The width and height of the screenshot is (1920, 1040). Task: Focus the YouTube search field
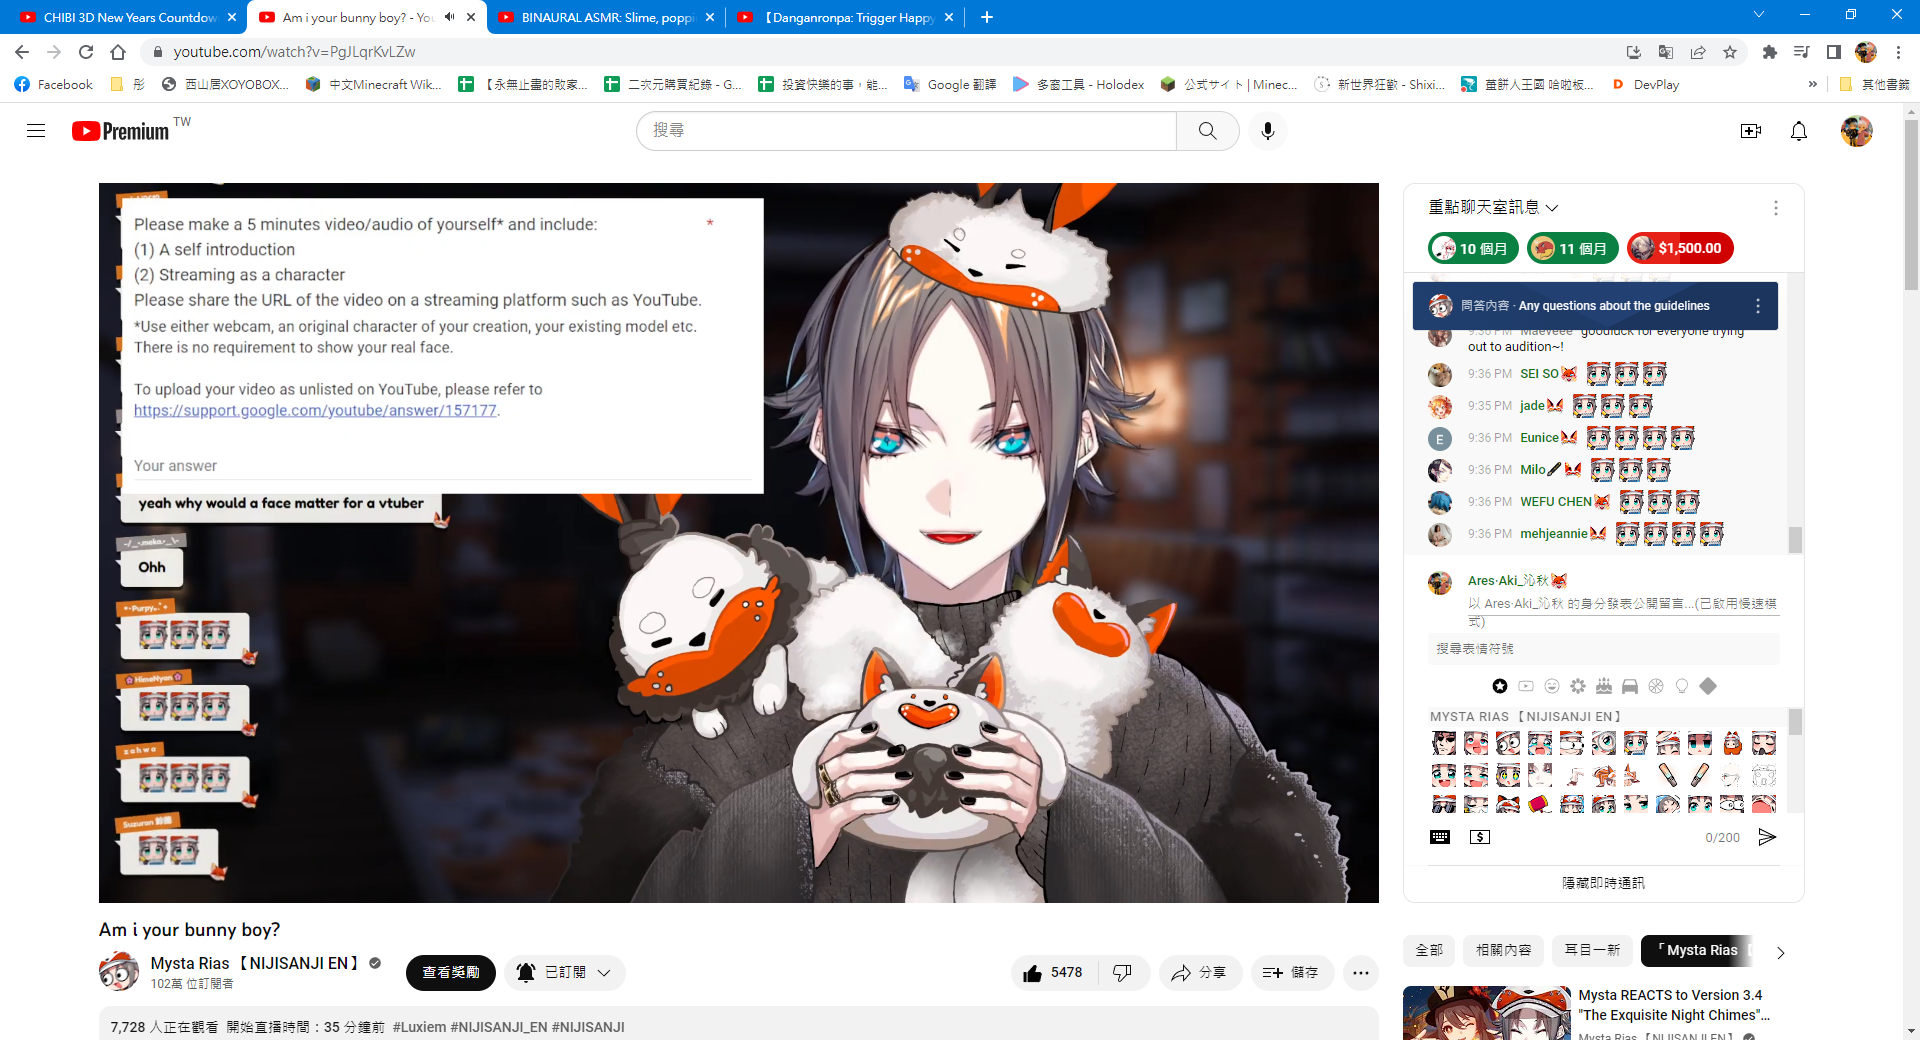pos(907,131)
